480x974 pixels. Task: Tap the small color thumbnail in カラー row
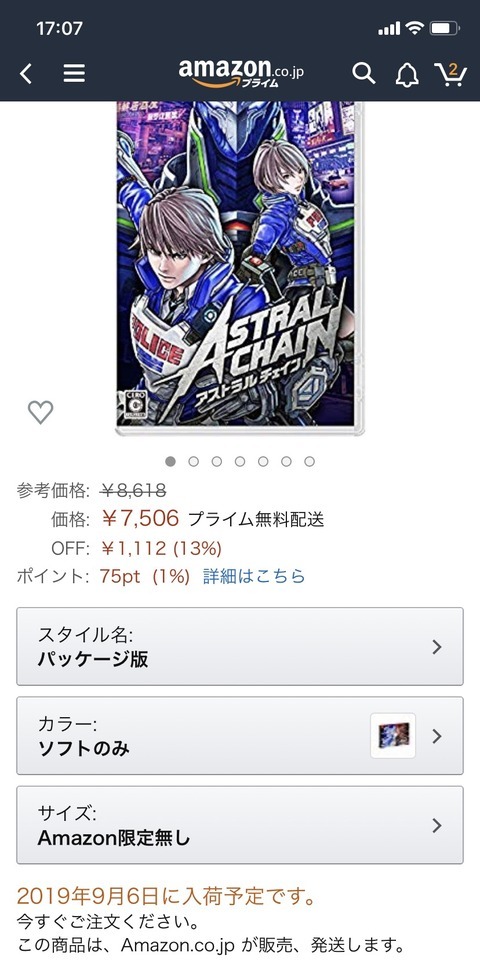click(x=393, y=735)
